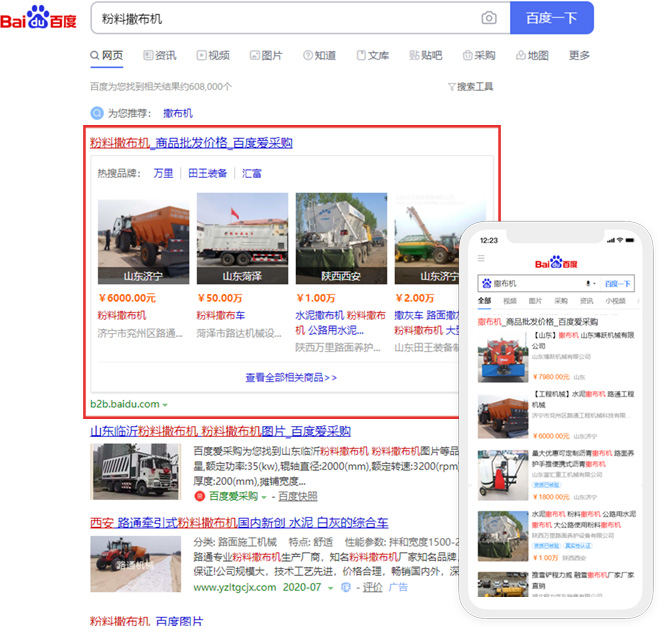This screenshot has width=660, height=628.
Task: Open the ¥1800.00元 product image in phone
Action: [503, 475]
